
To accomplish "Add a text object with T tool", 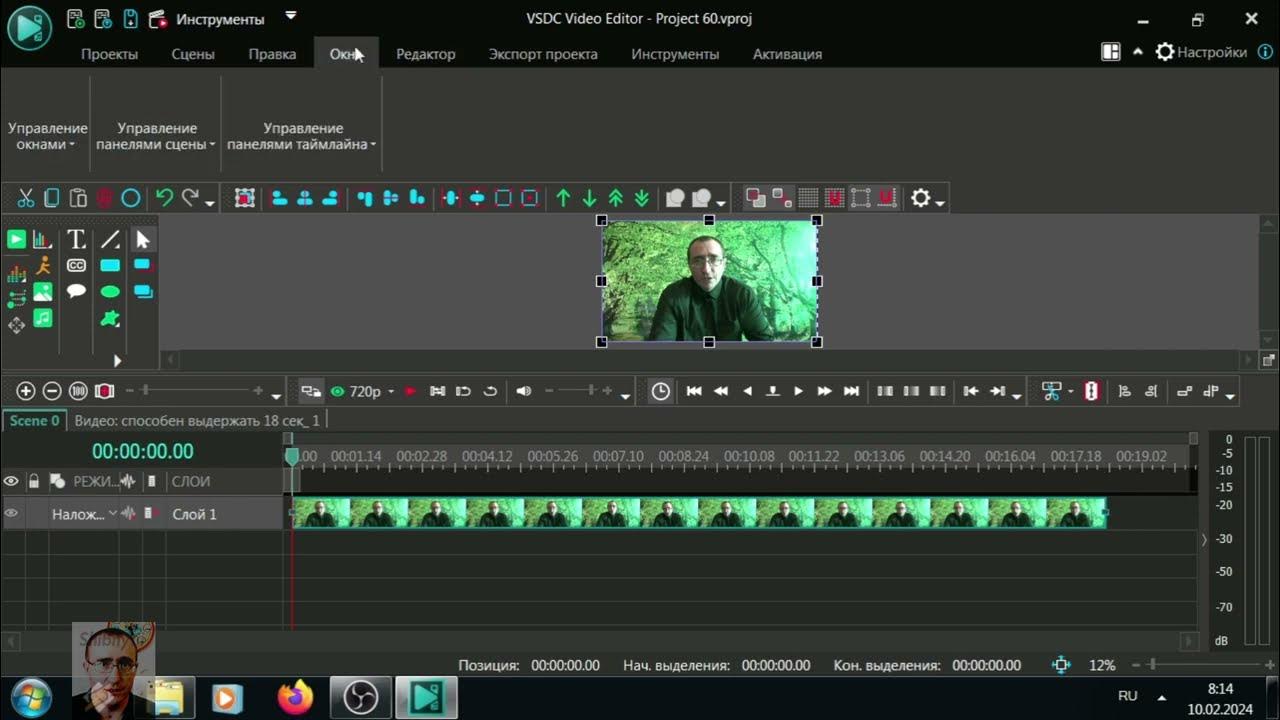I will [76, 239].
